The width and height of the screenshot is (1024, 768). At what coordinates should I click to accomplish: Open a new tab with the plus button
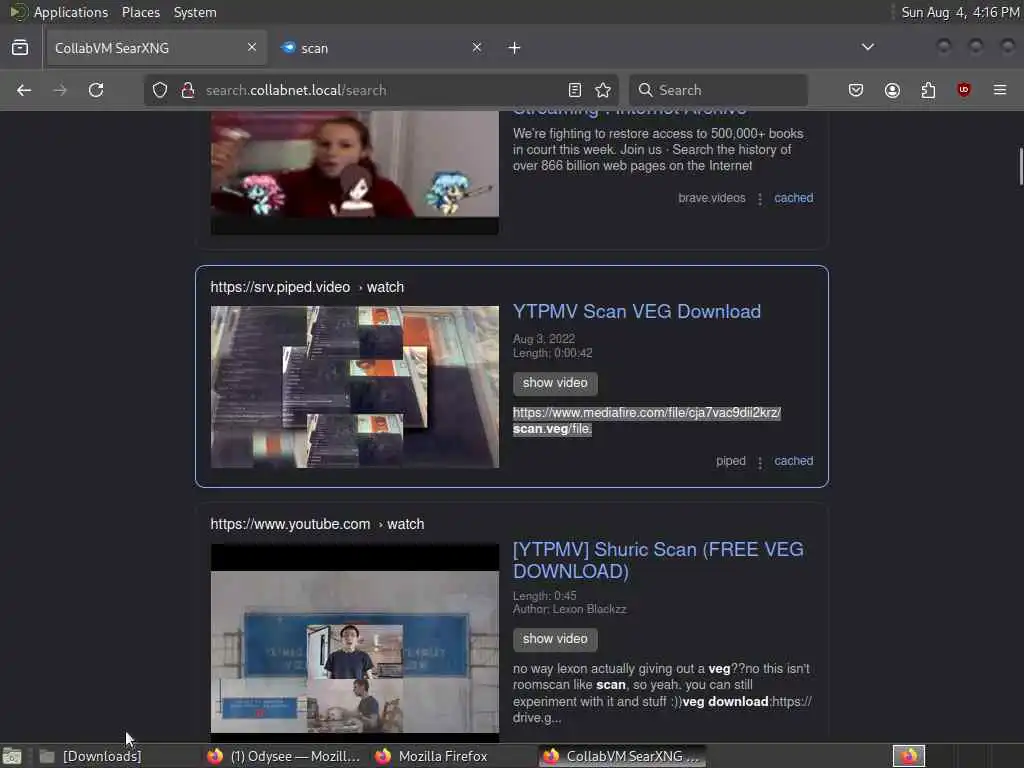pyautogui.click(x=515, y=48)
